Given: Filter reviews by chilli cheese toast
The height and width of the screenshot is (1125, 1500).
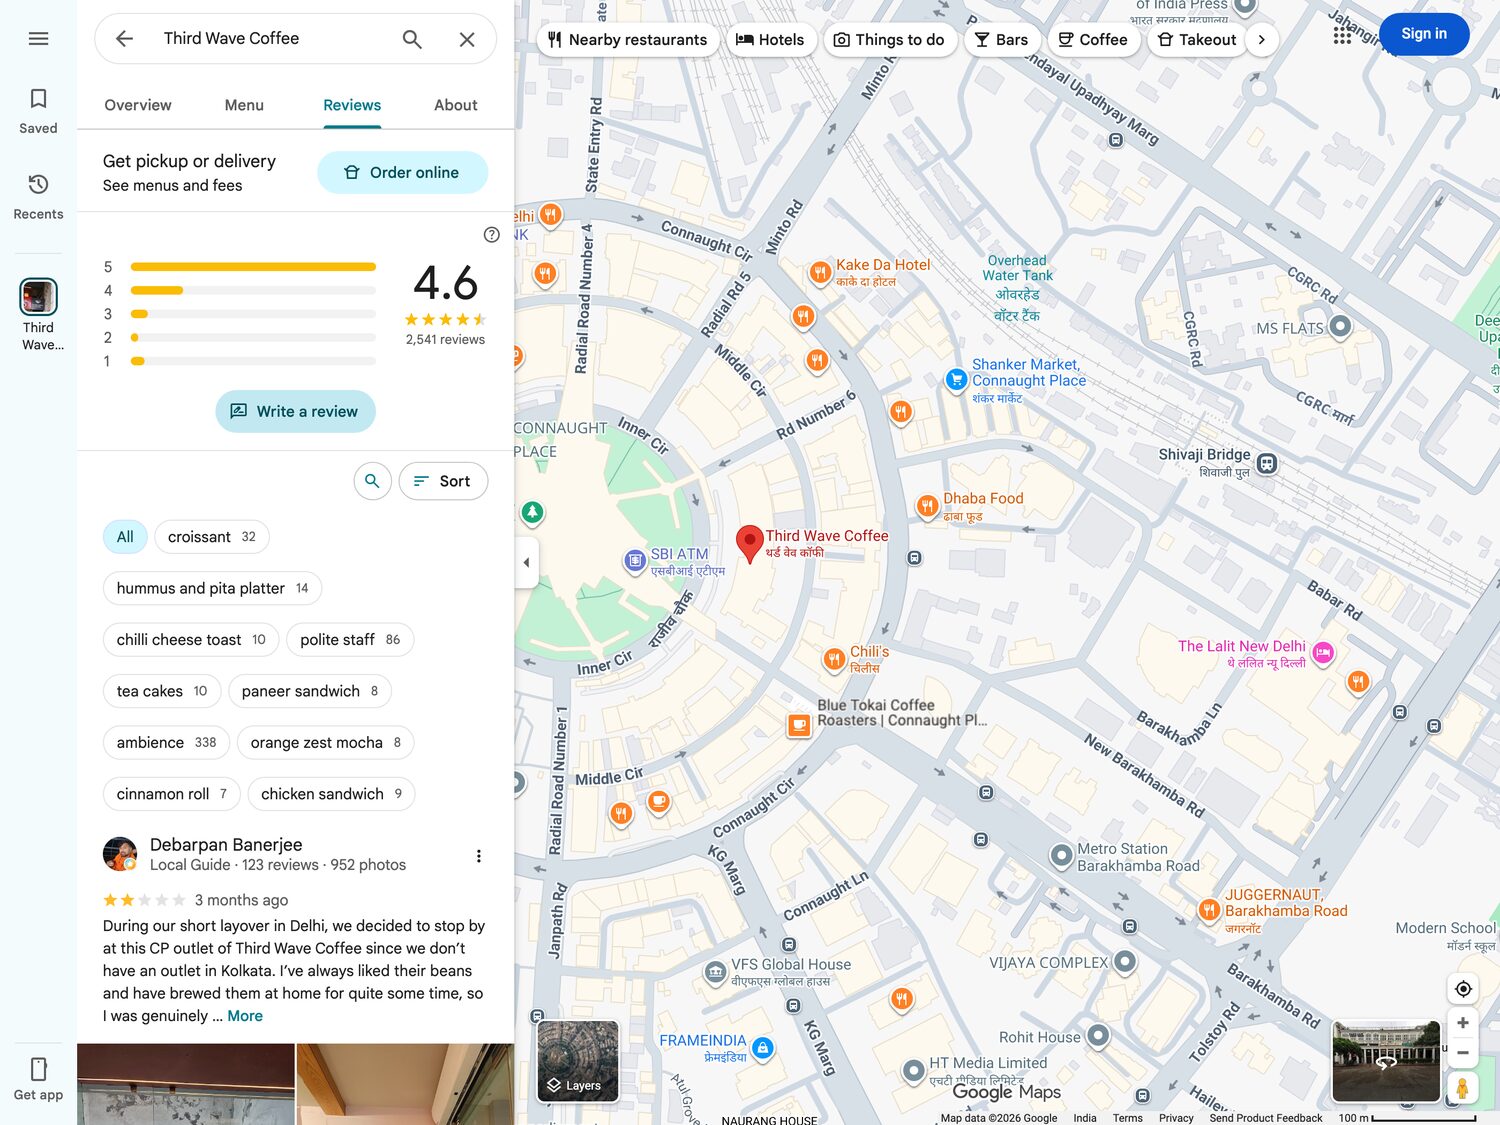Looking at the screenshot, I should pyautogui.click(x=191, y=640).
